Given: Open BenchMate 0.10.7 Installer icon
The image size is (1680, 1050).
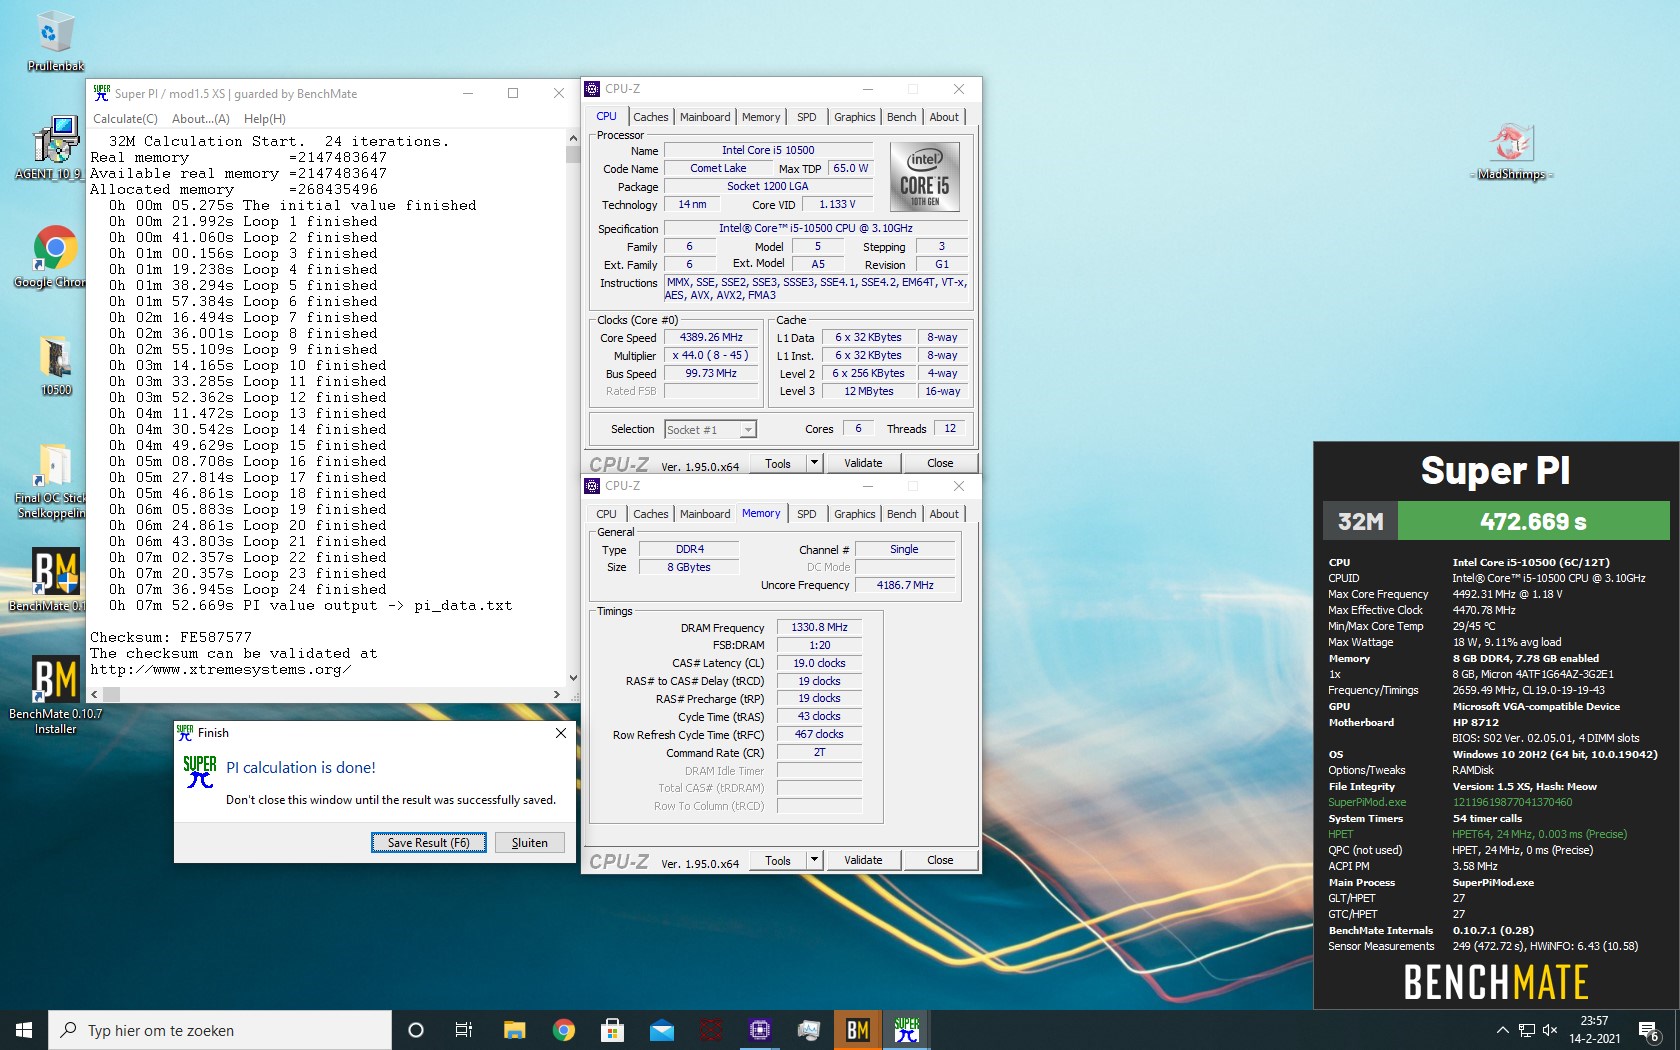Looking at the screenshot, I should (x=56, y=695).
